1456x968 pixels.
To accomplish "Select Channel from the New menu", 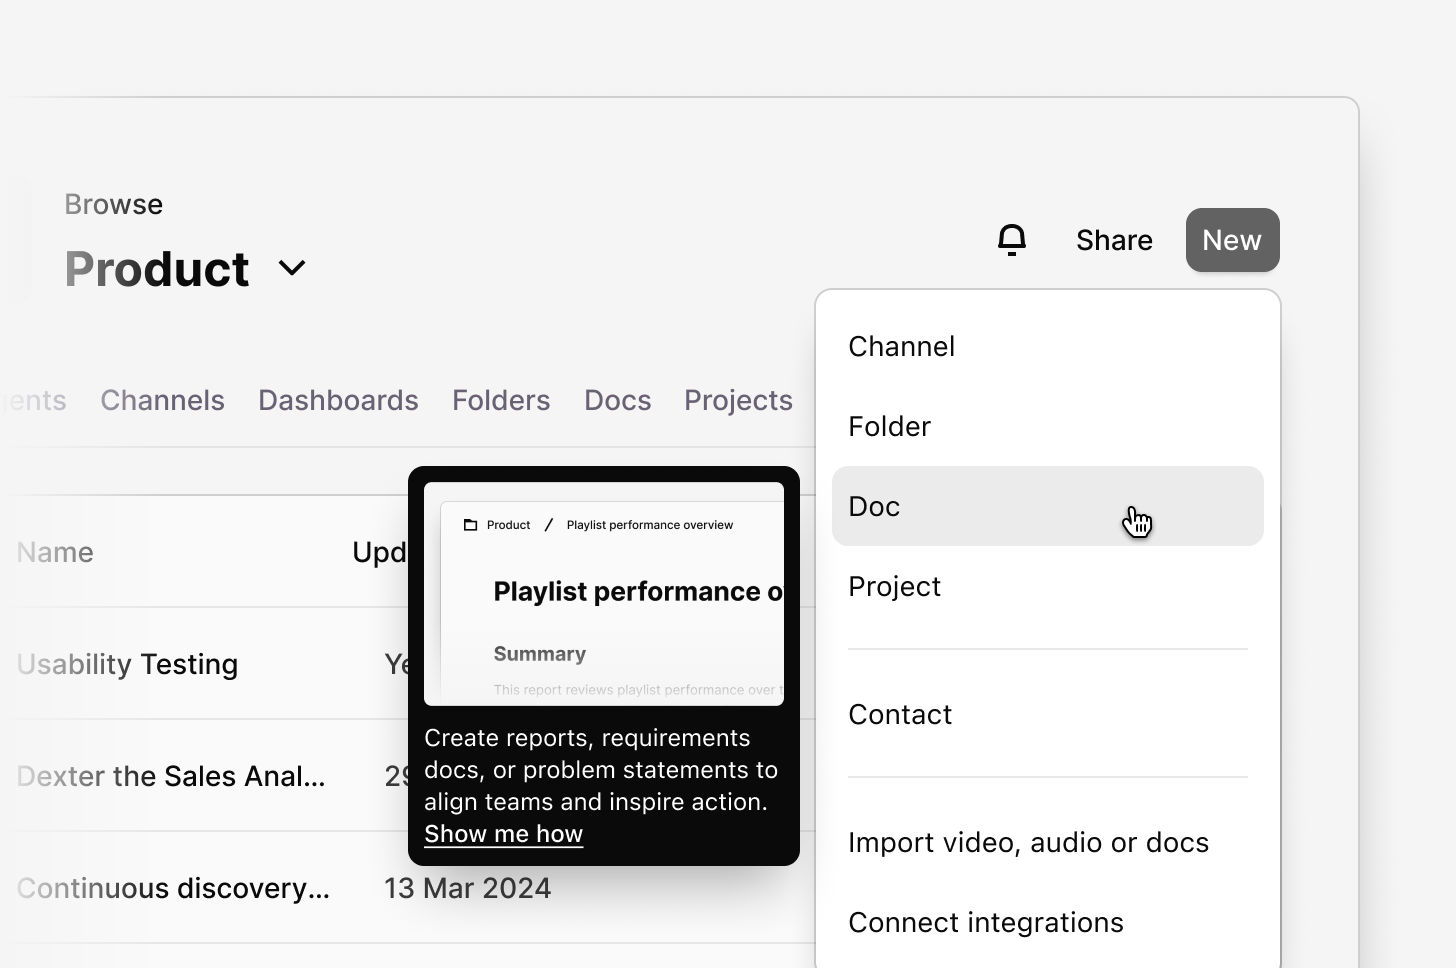I will (x=901, y=346).
